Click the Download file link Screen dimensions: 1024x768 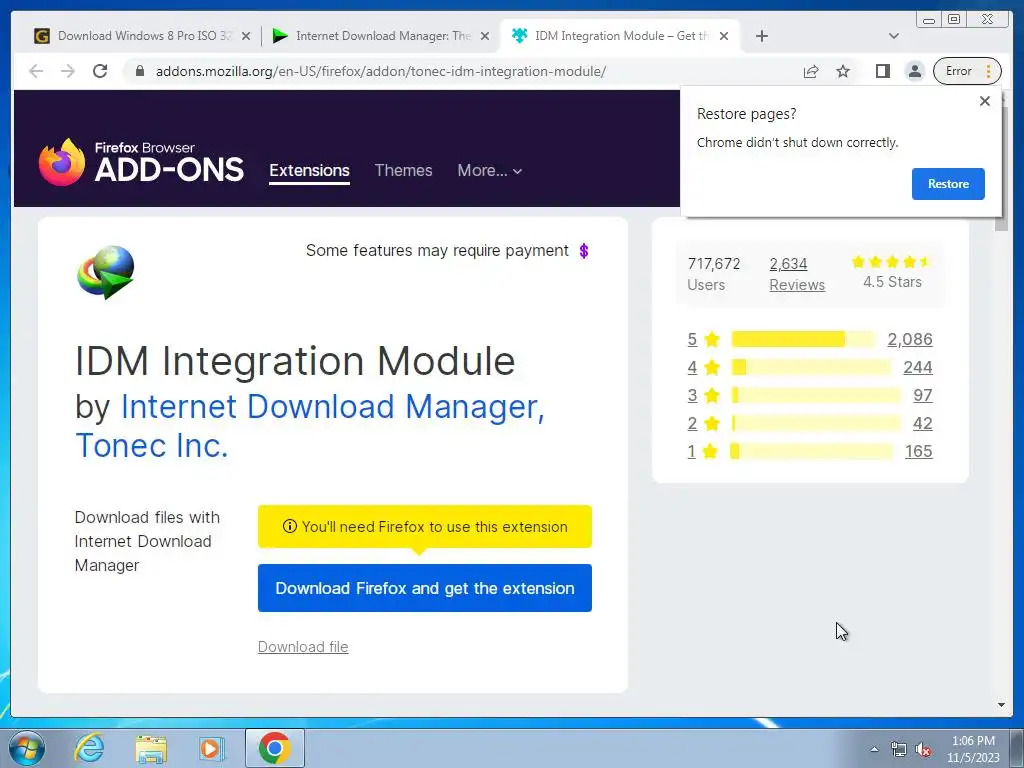[303, 647]
